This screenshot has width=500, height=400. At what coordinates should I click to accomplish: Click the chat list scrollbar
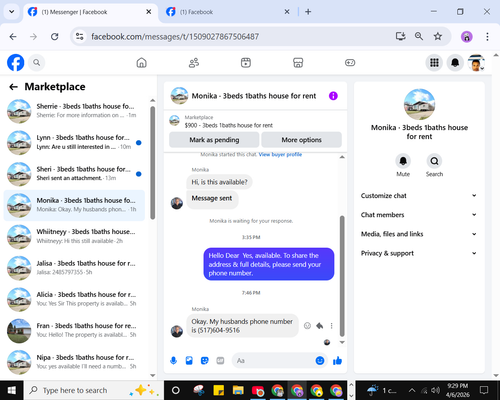pos(153,163)
